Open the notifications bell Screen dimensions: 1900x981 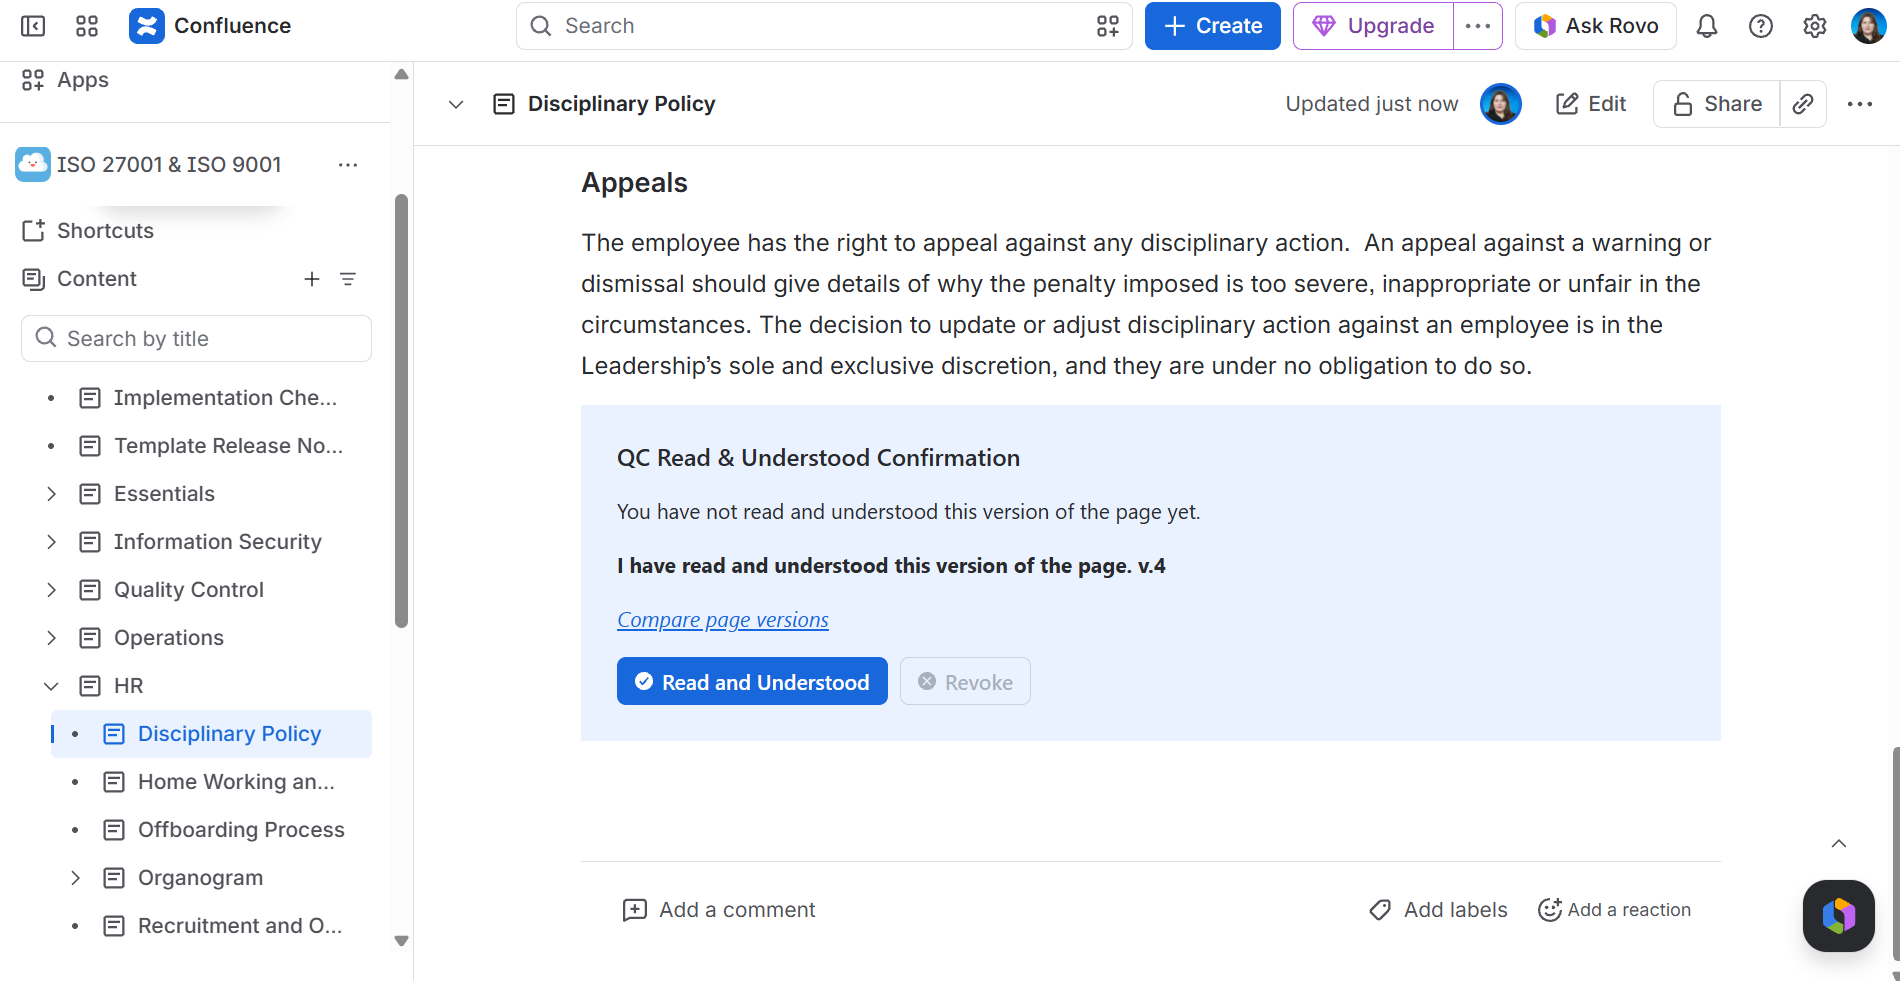pos(1707,26)
